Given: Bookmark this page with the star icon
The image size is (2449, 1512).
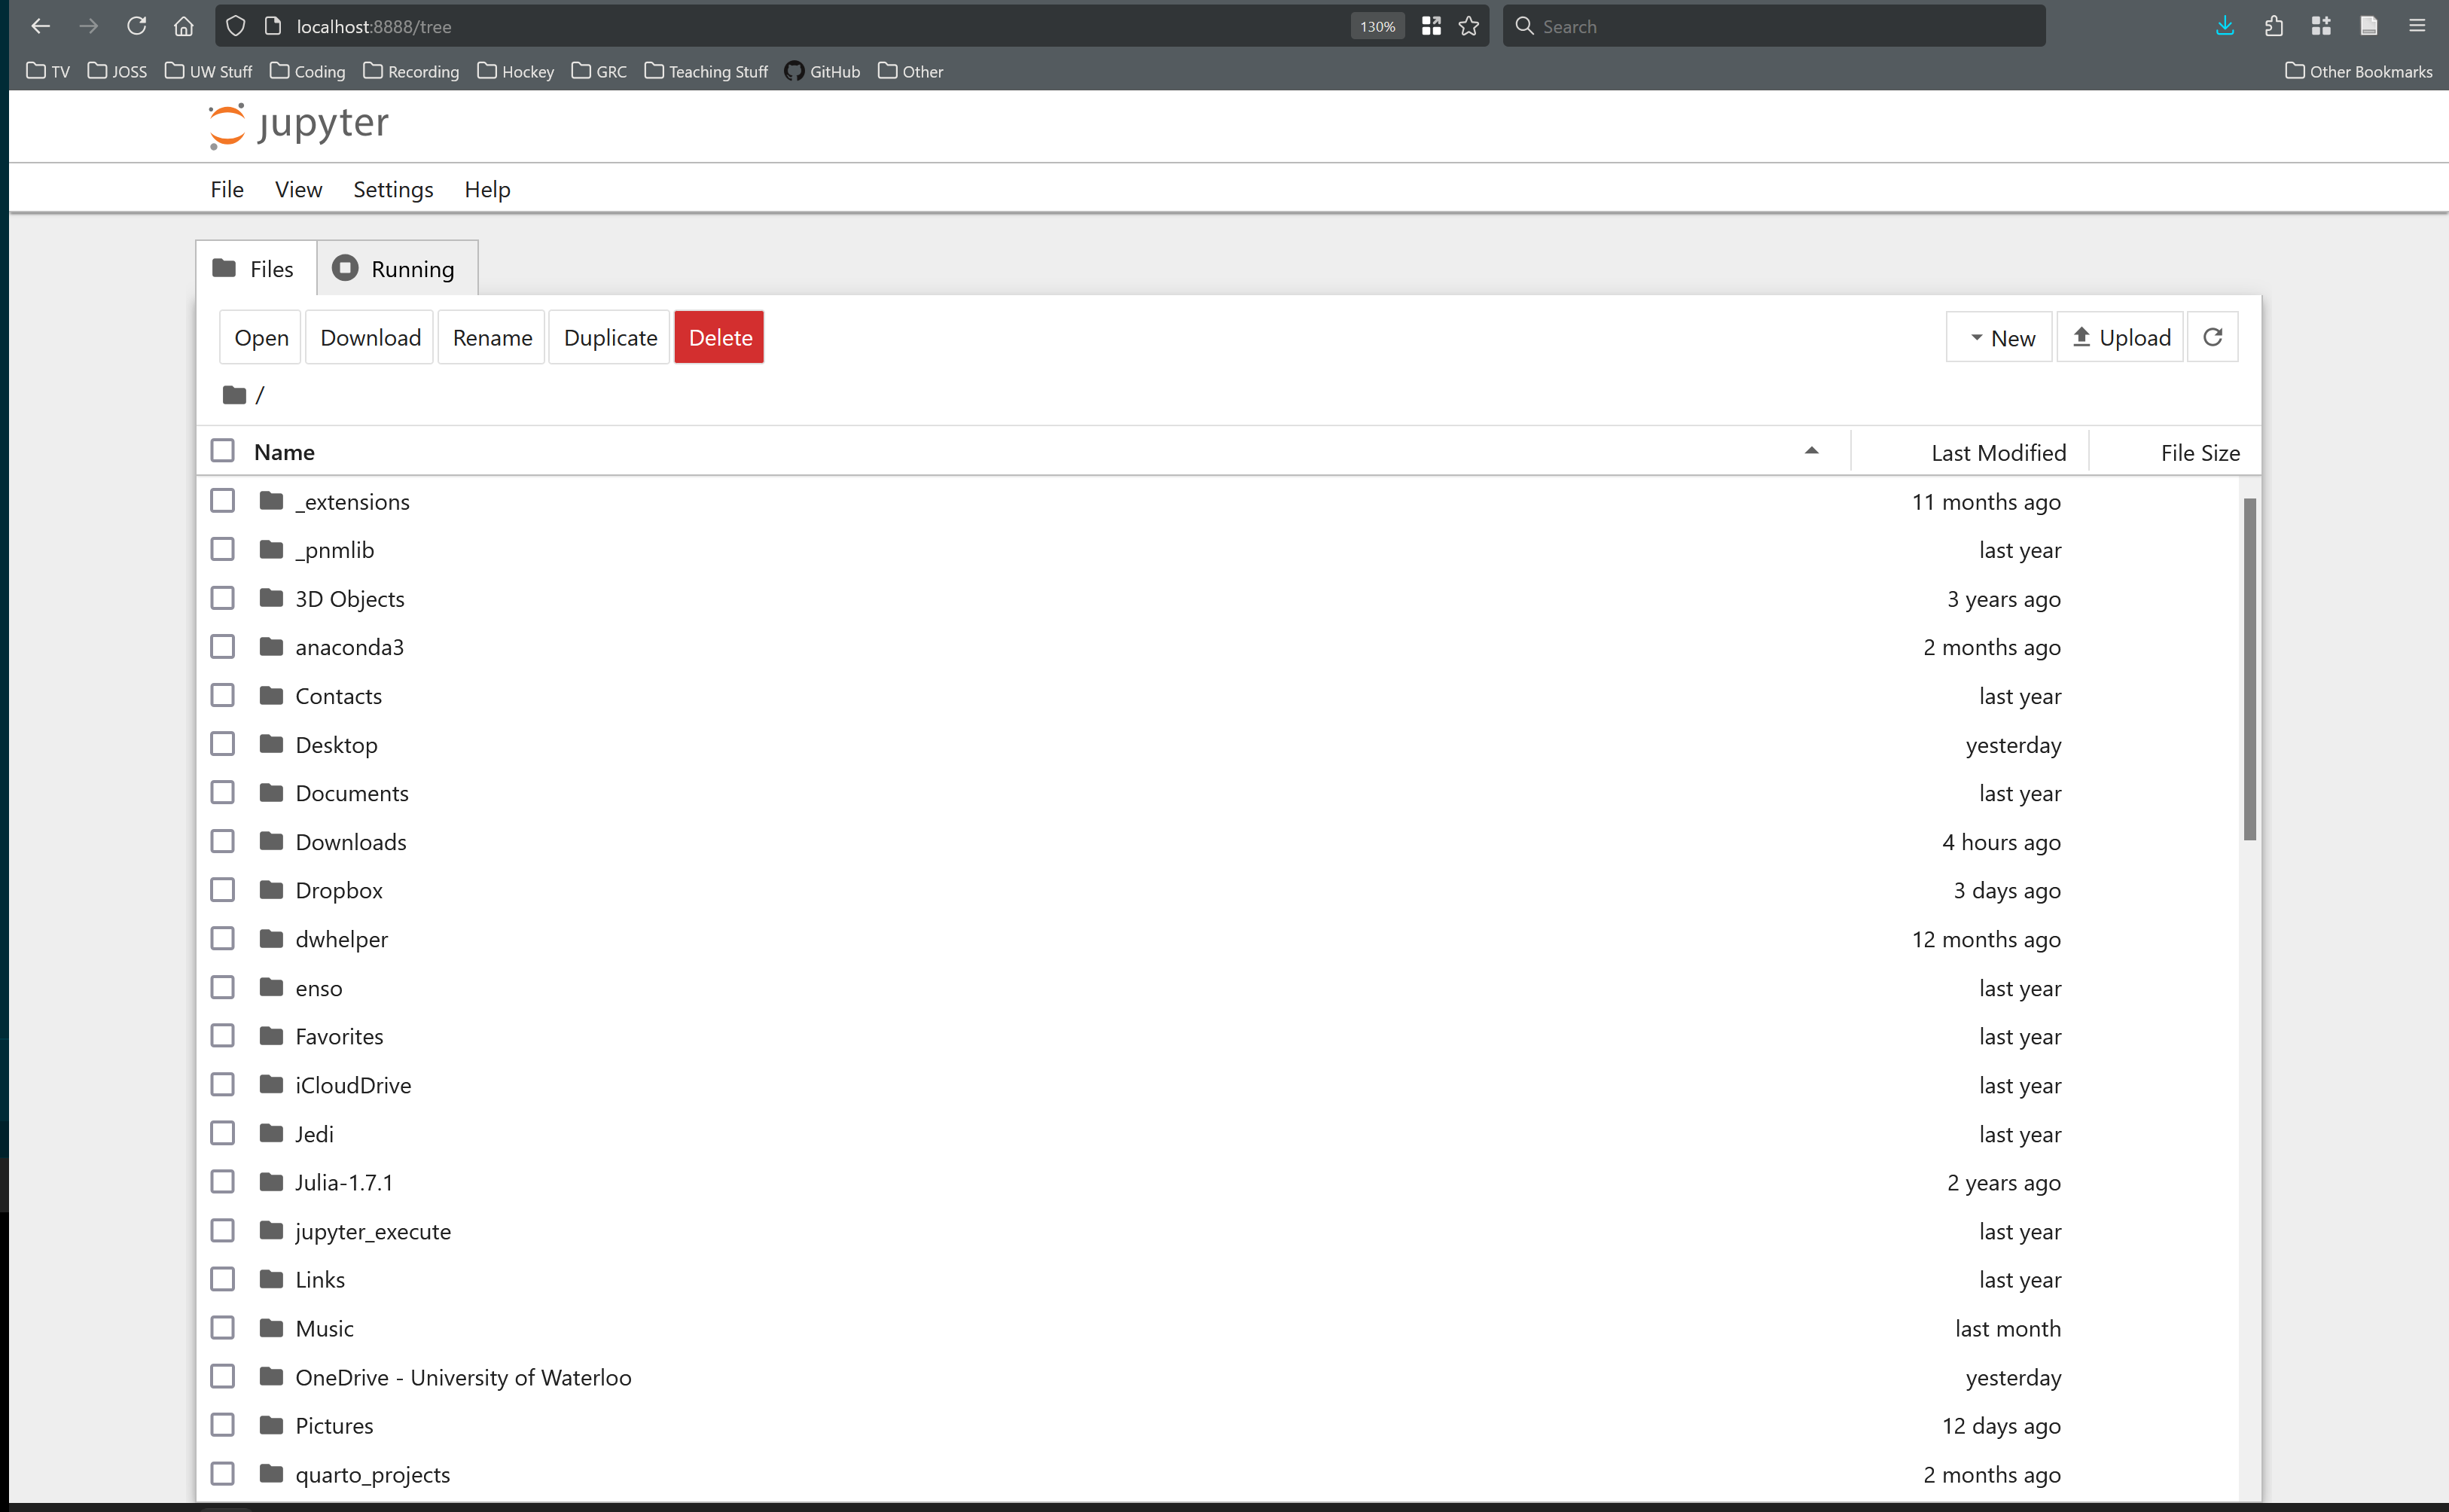Looking at the screenshot, I should click(x=1468, y=26).
